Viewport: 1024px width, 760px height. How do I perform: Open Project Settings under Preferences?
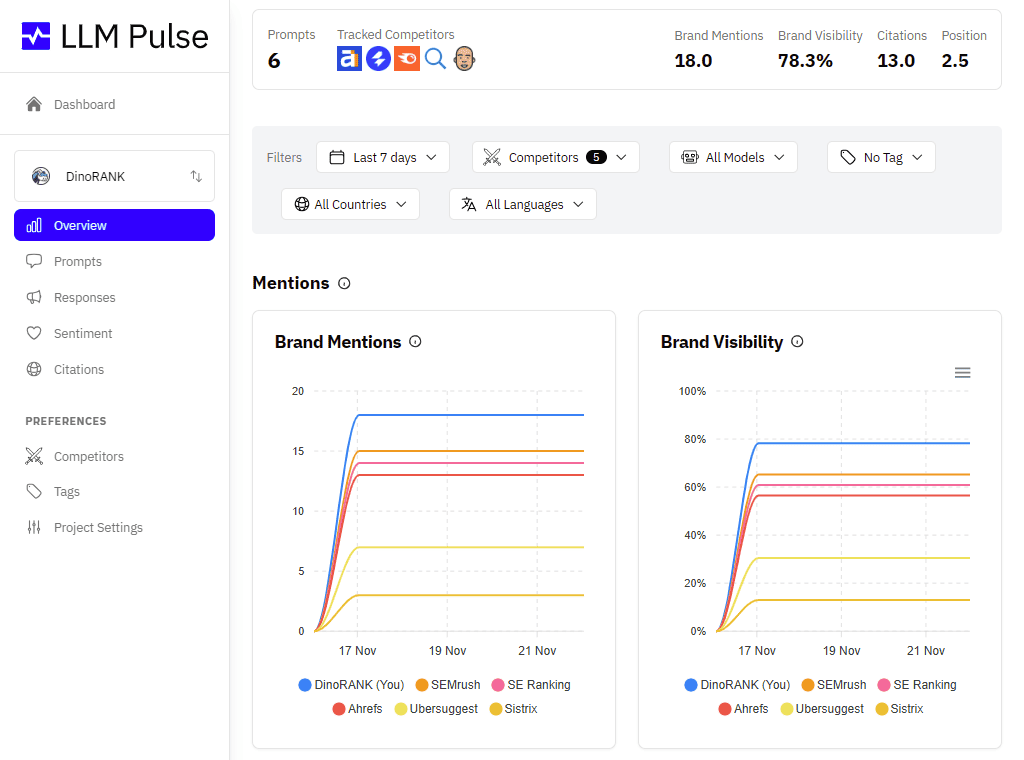[97, 527]
